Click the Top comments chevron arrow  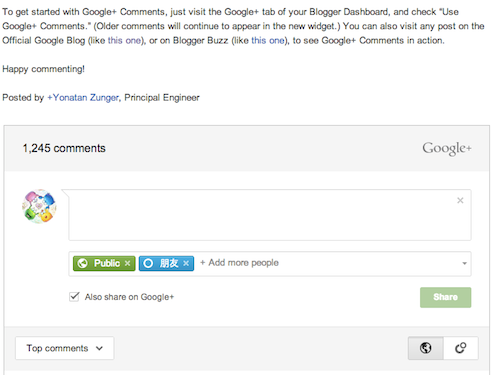[99, 348]
